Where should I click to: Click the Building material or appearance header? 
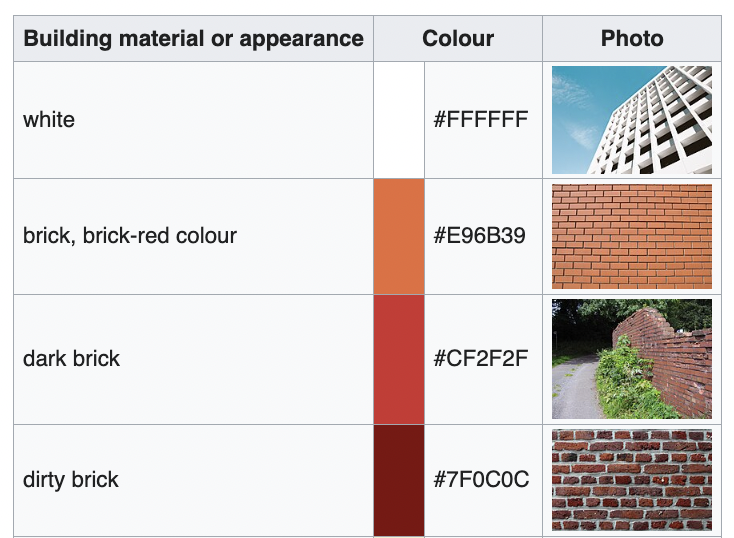(x=193, y=38)
